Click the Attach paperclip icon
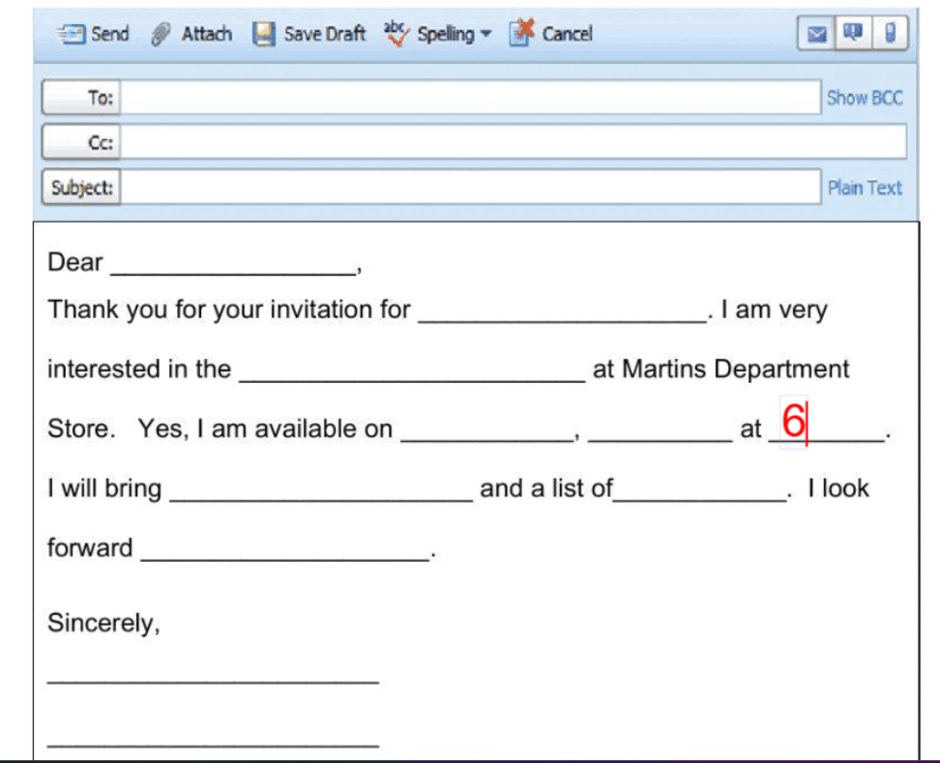Screen dimensions: 940x763 pyautogui.click(x=160, y=34)
